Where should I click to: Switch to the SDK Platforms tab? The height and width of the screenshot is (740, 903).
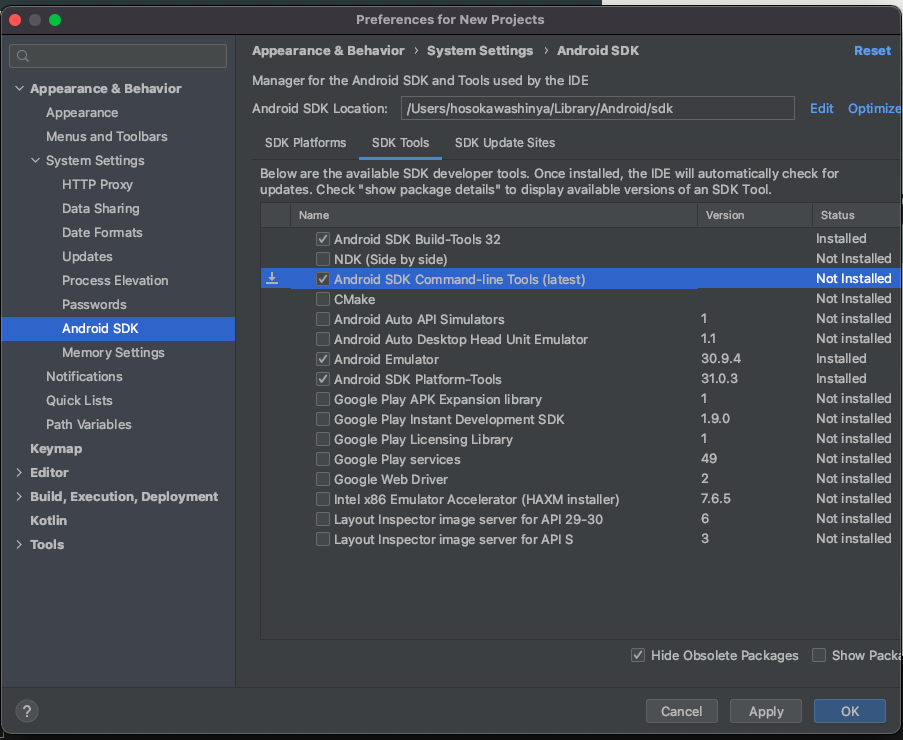305,143
